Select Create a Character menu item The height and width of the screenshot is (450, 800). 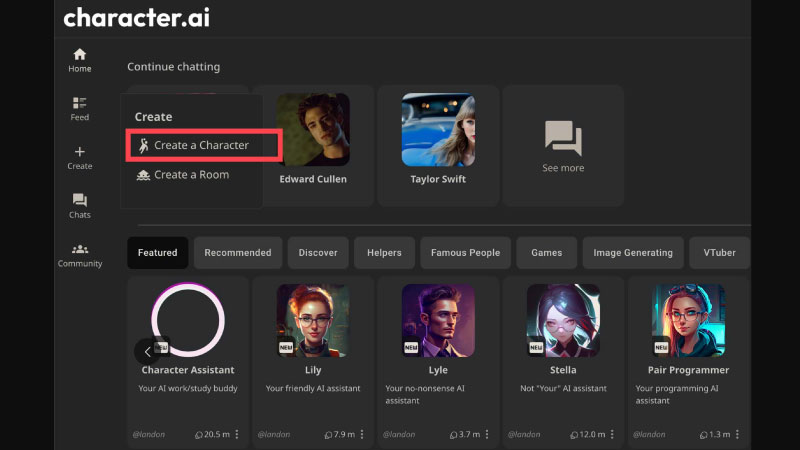point(201,145)
